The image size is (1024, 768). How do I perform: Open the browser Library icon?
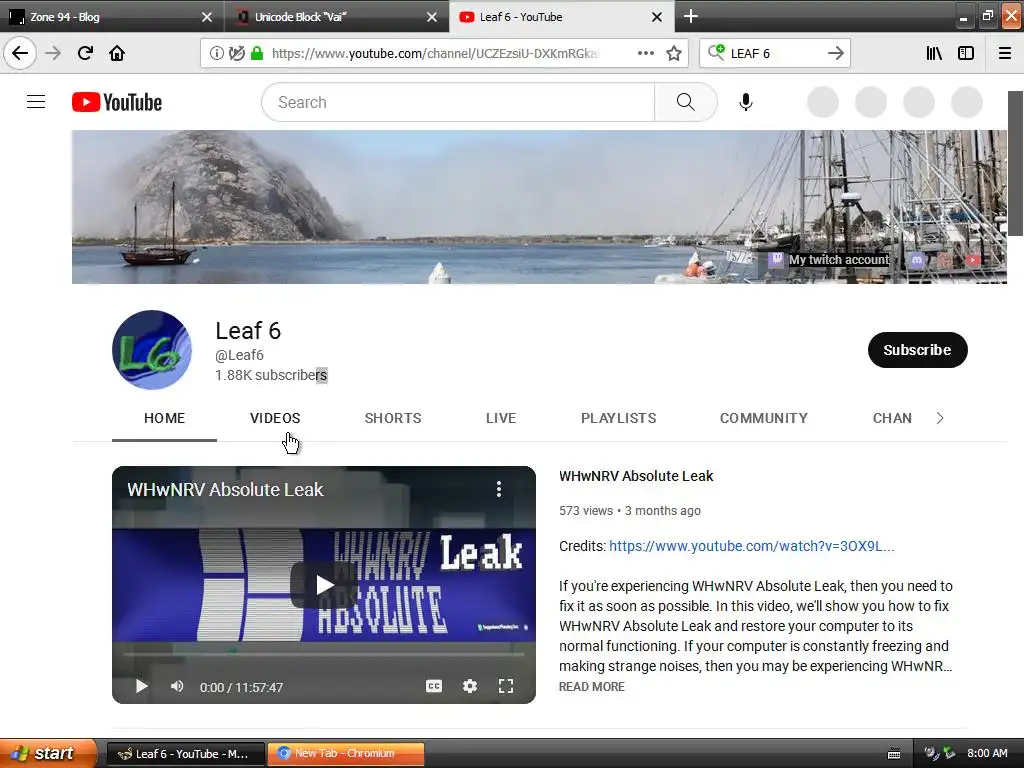[934, 54]
